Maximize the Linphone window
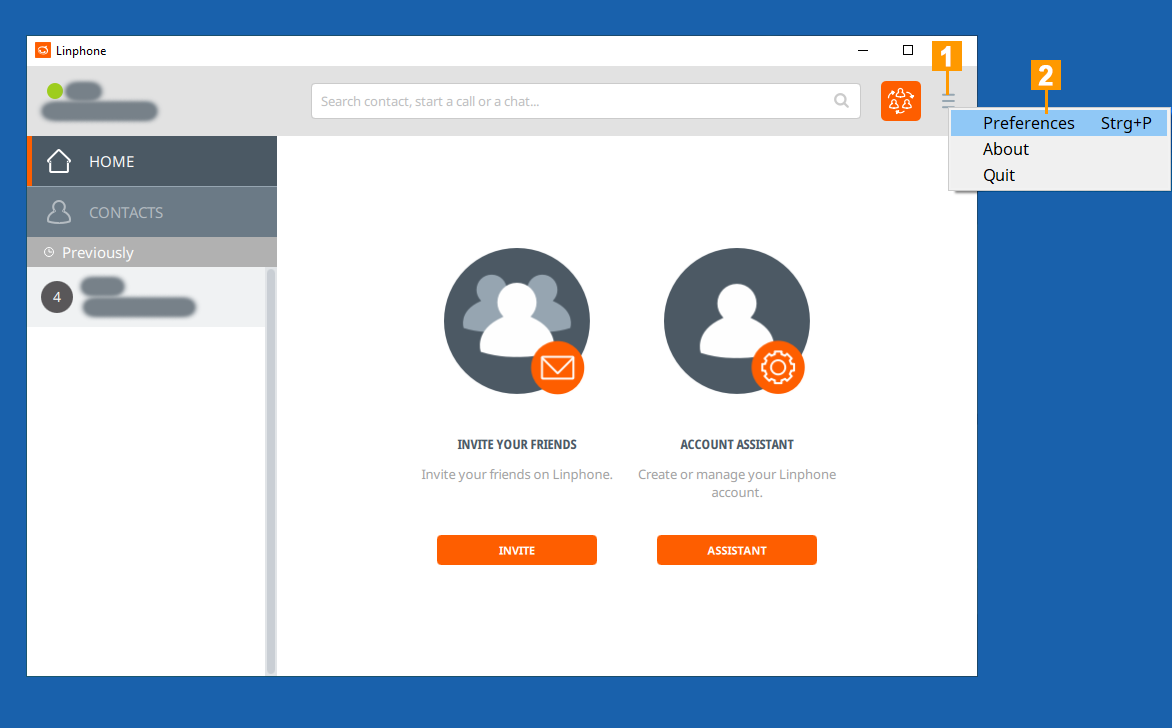 click(x=908, y=50)
